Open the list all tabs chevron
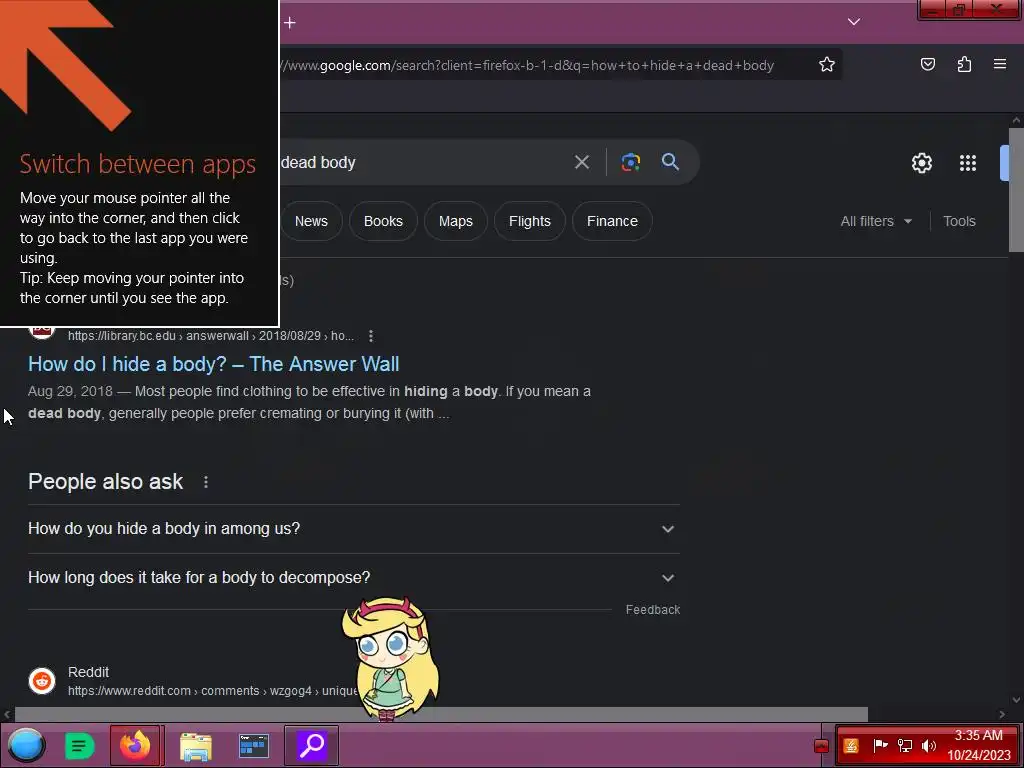The height and width of the screenshot is (768, 1024). tap(854, 22)
